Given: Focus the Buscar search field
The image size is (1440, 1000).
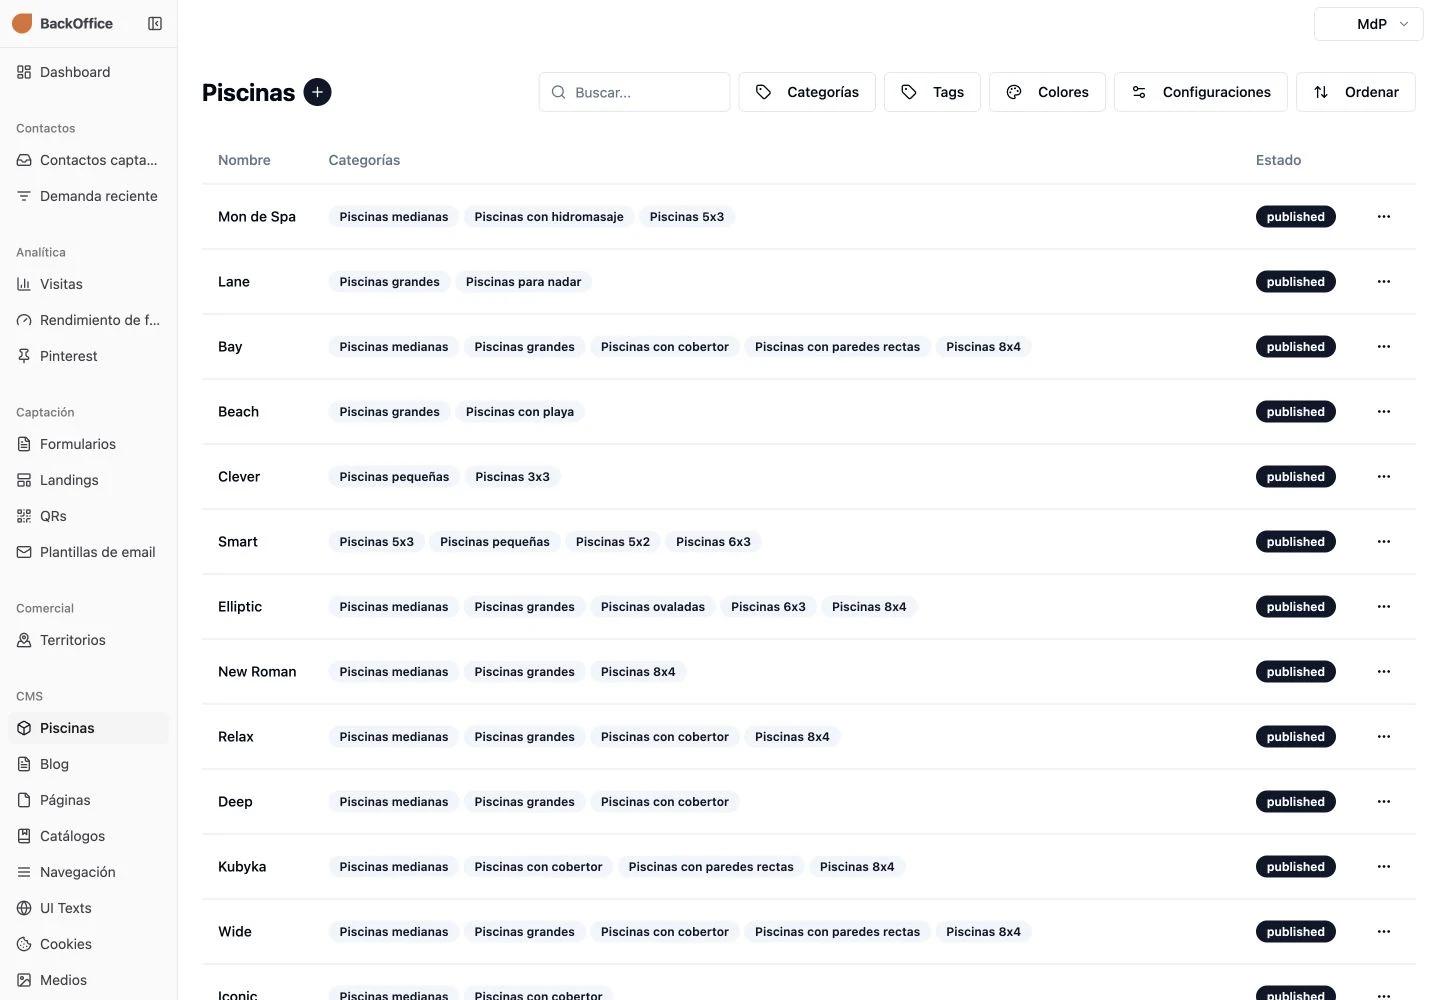Looking at the screenshot, I should click(x=634, y=92).
